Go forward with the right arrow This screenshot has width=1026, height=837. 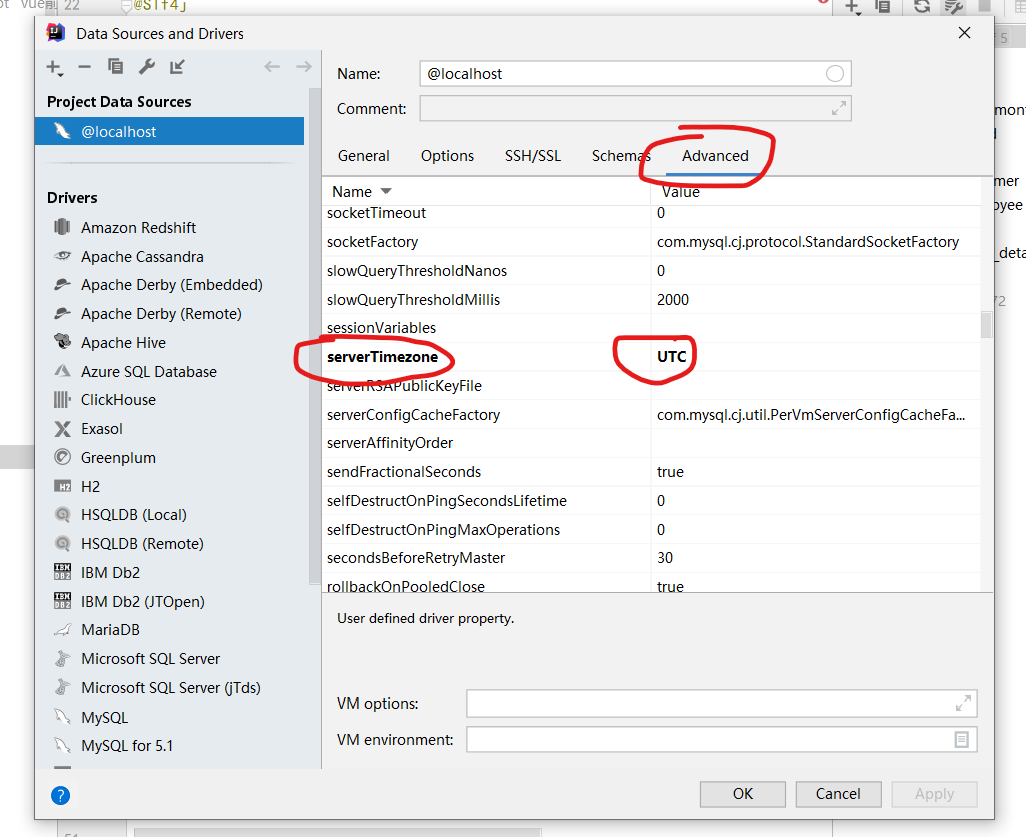click(304, 66)
